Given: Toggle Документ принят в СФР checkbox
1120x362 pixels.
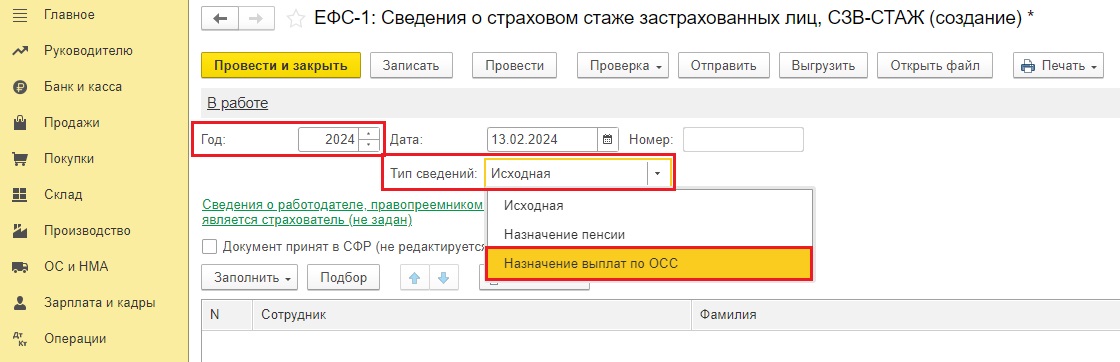Looking at the screenshot, I should (x=209, y=246).
